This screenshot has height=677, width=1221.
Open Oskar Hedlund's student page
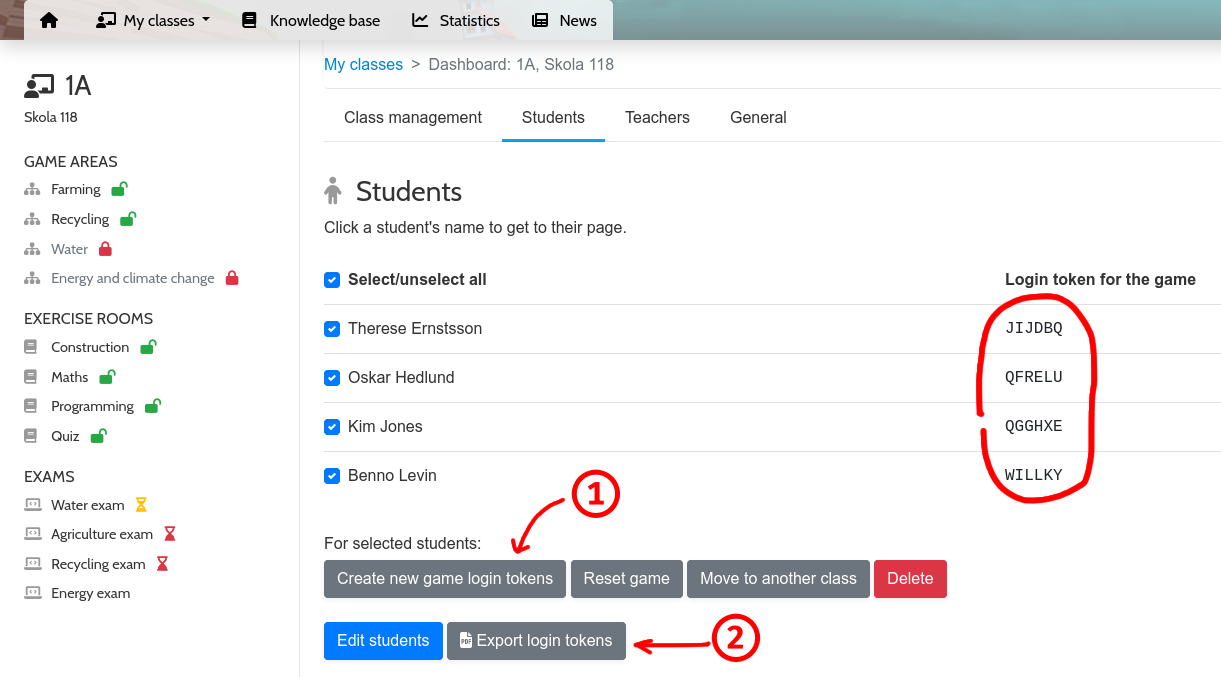(x=401, y=378)
